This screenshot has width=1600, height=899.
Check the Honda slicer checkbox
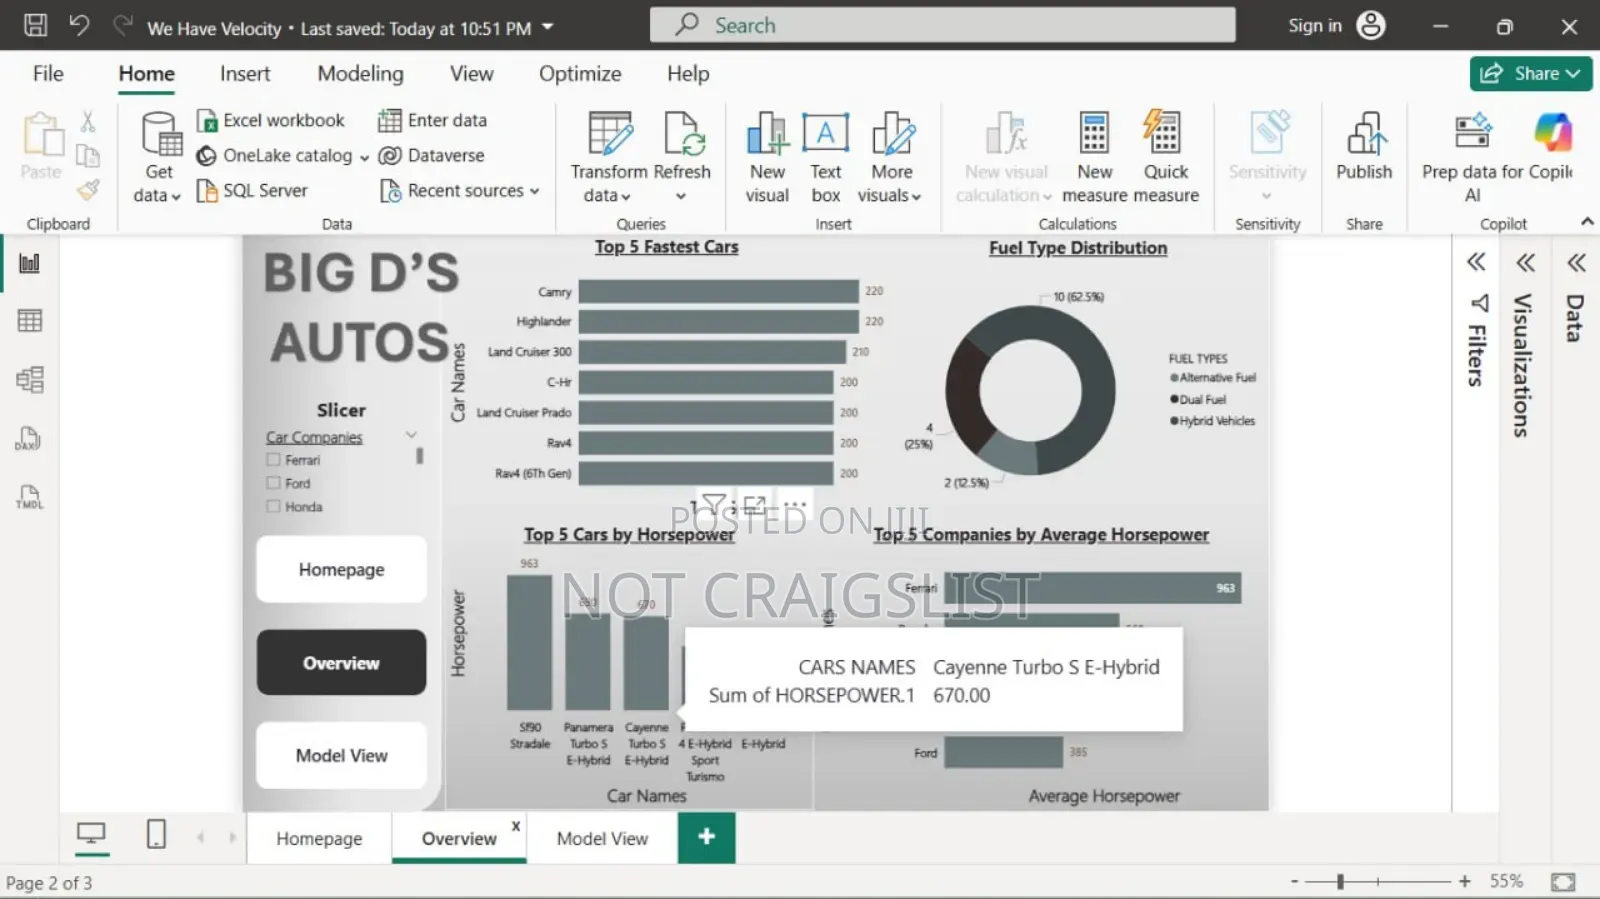click(273, 506)
